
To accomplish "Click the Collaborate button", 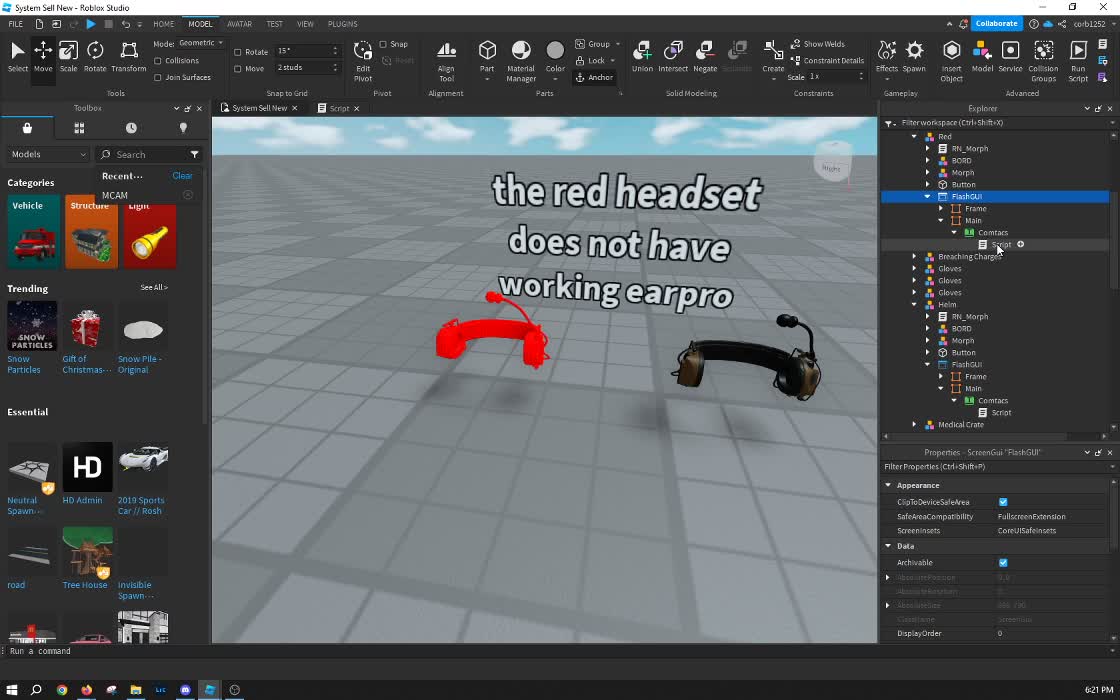I will [x=996, y=22].
